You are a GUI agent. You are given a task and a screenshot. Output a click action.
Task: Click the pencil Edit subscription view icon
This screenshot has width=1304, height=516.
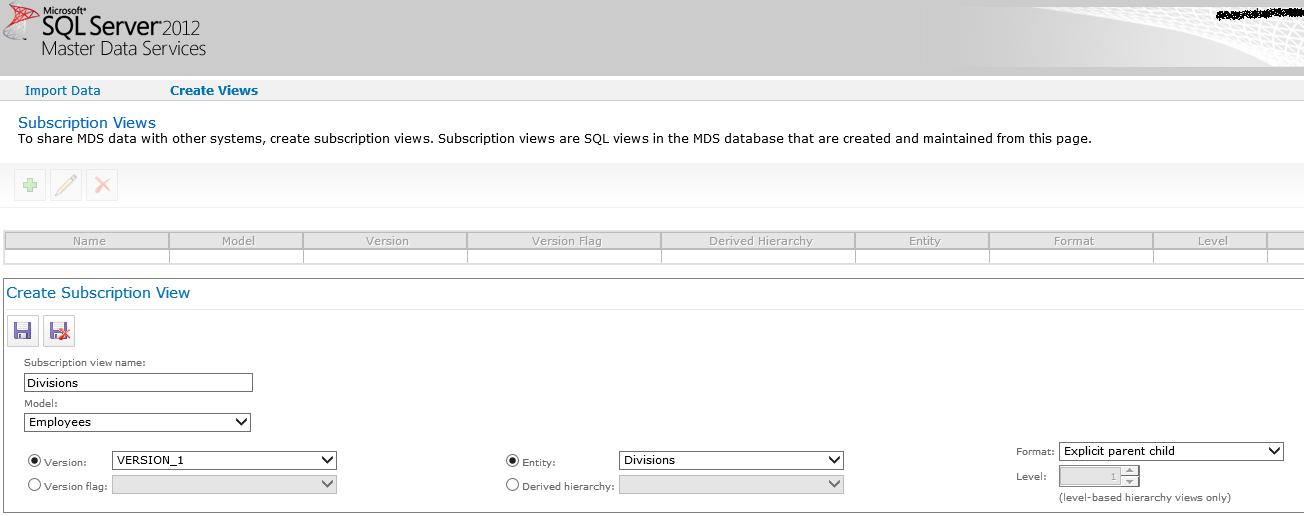coord(66,185)
